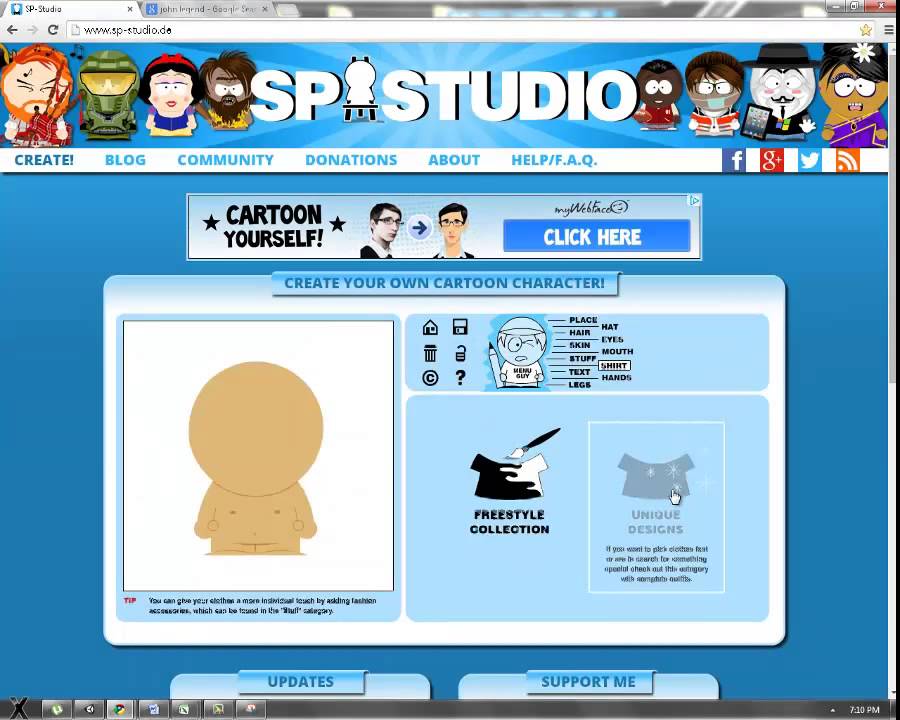900x720 pixels.
Task: Click the floppy disk save icon
Action: [460, 327]
